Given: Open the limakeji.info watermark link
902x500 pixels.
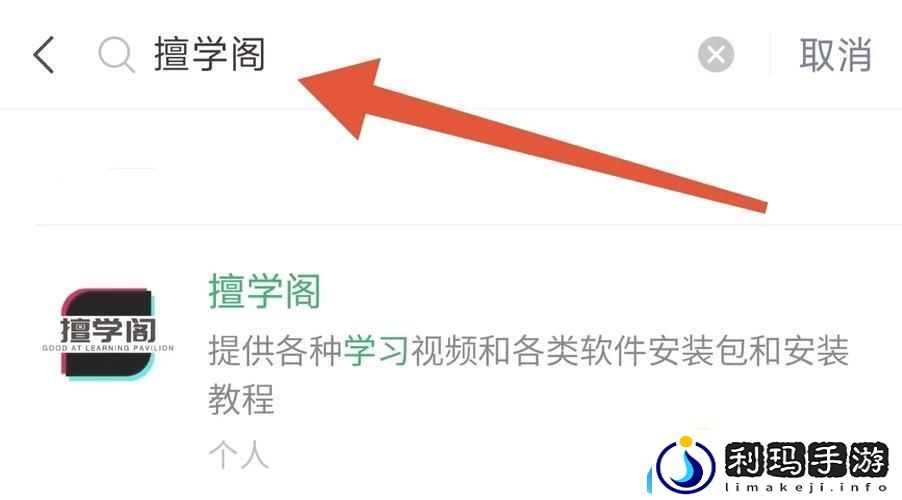Looking at the screenshot, I should click(x=807, y=487).
